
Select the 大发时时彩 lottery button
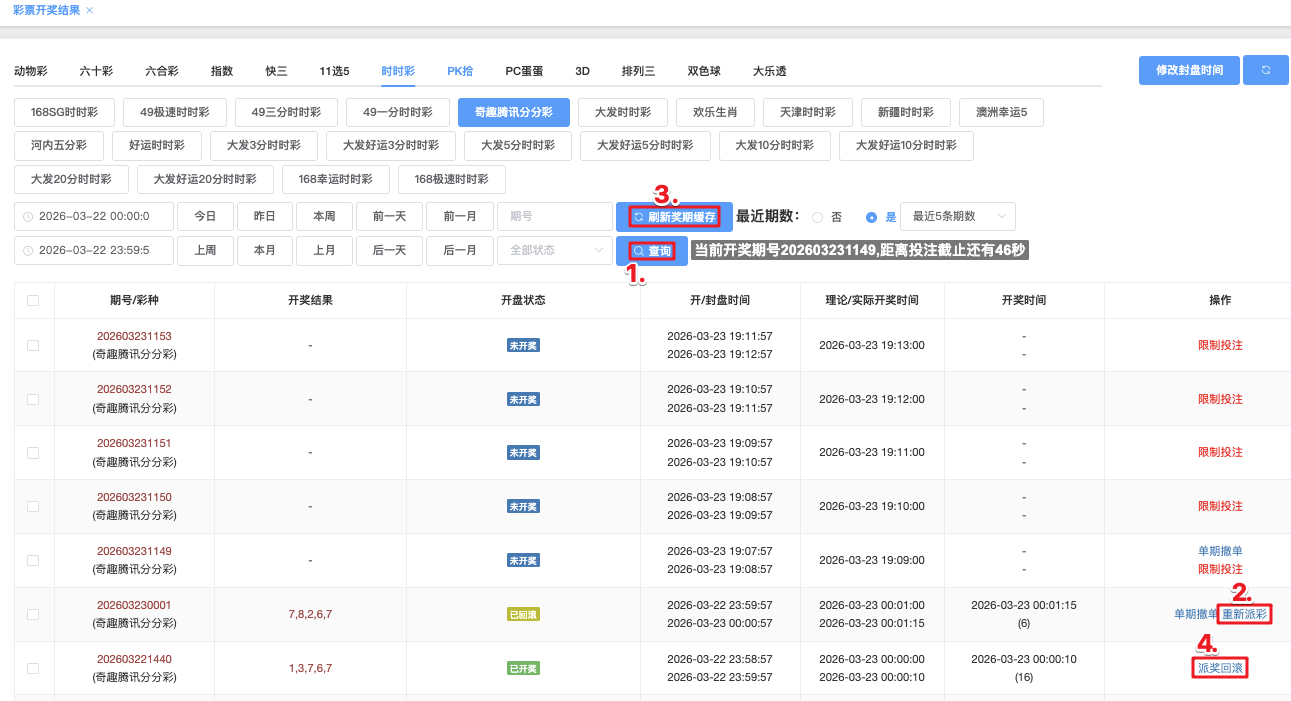(x=622, y=112)
